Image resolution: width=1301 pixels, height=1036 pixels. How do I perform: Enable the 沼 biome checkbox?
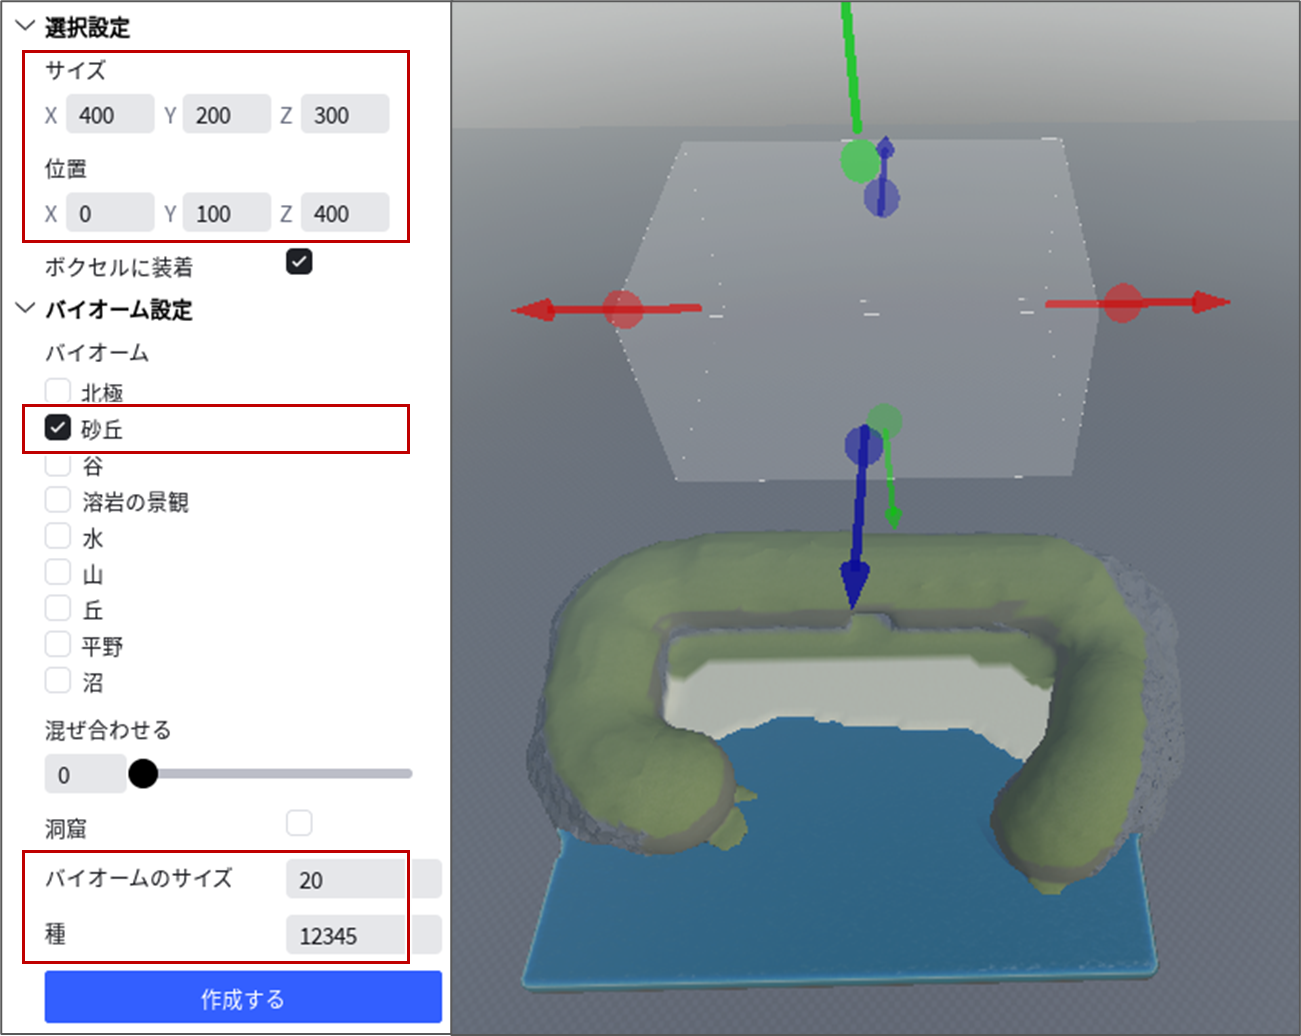58,680
